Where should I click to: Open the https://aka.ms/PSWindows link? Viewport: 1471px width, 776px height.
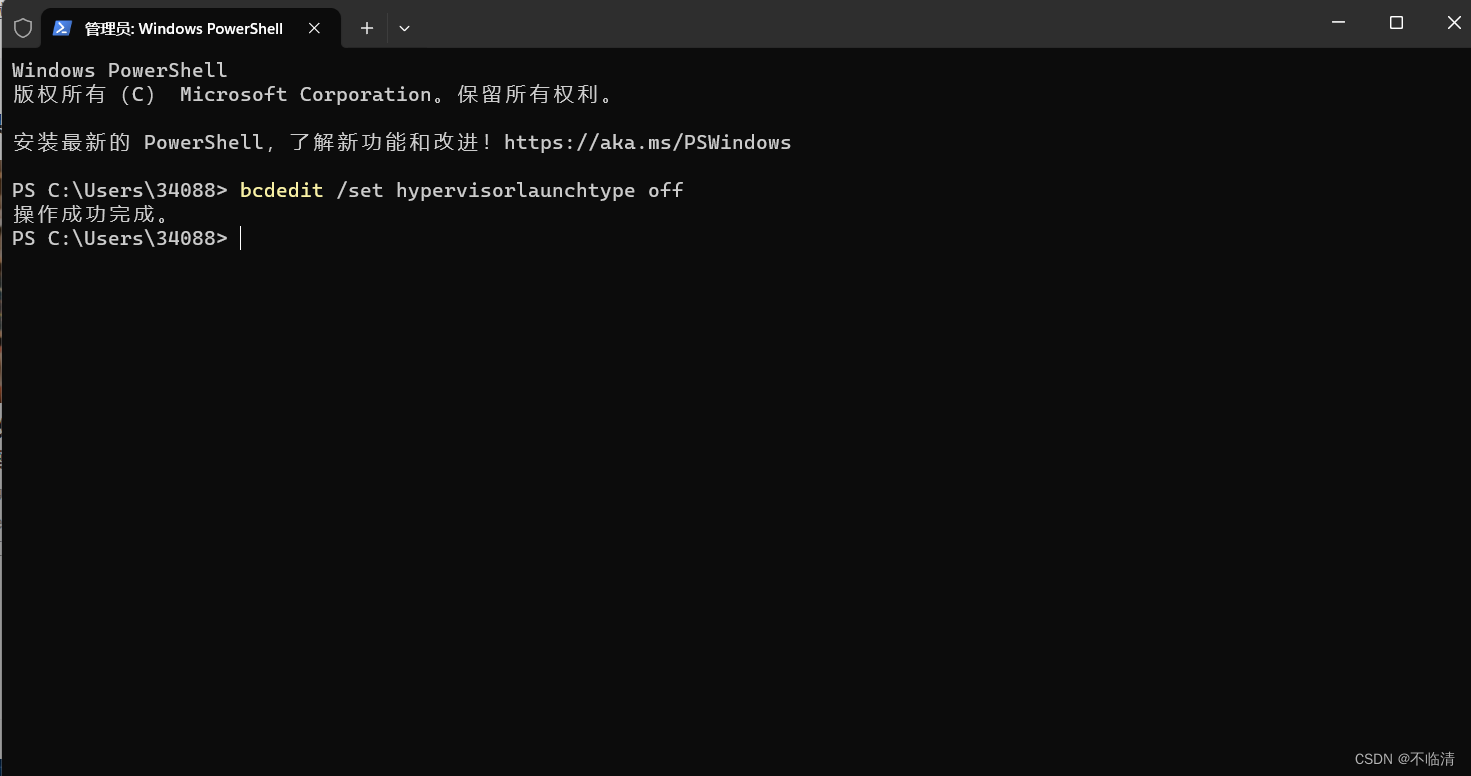(x=648, y=142)
